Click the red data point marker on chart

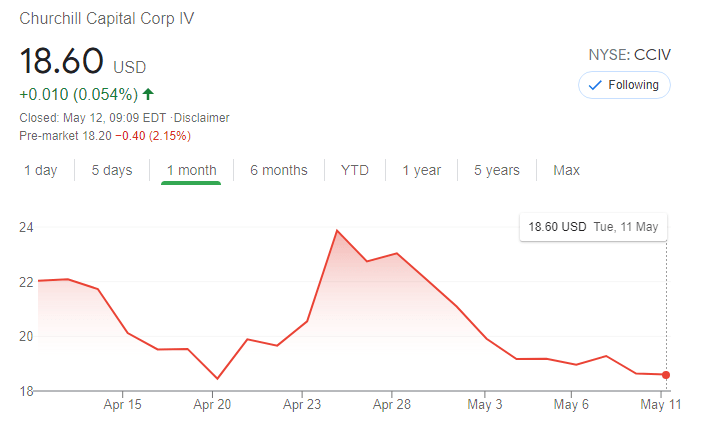(x=666, y=375)
